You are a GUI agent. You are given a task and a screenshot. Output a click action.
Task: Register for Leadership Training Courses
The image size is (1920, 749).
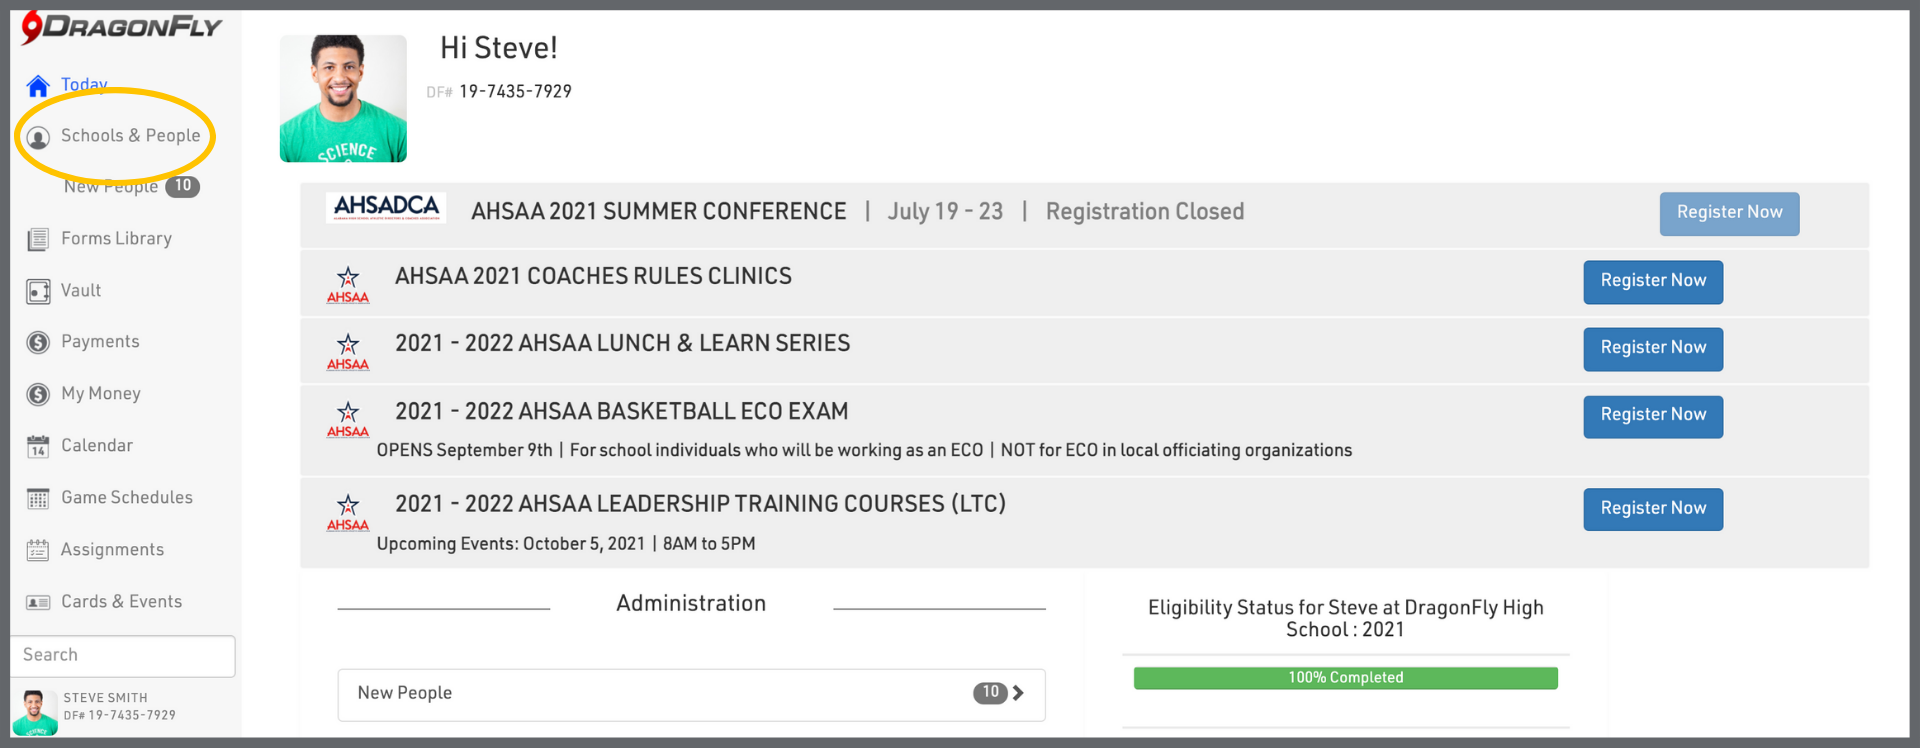tap(1652, 508)
